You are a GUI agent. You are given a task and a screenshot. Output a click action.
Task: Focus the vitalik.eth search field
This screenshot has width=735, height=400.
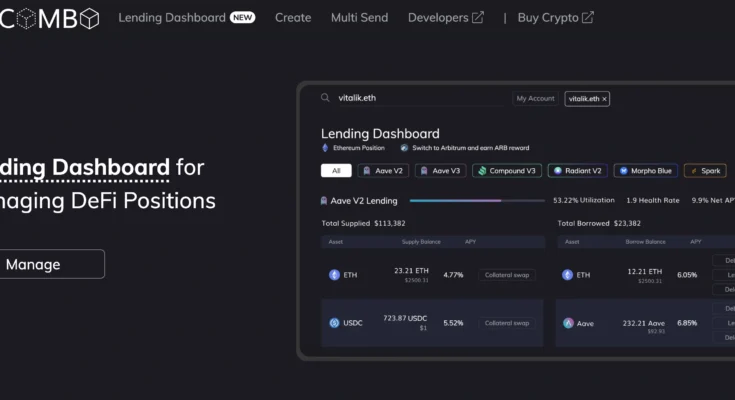click(x=420, y=98)
